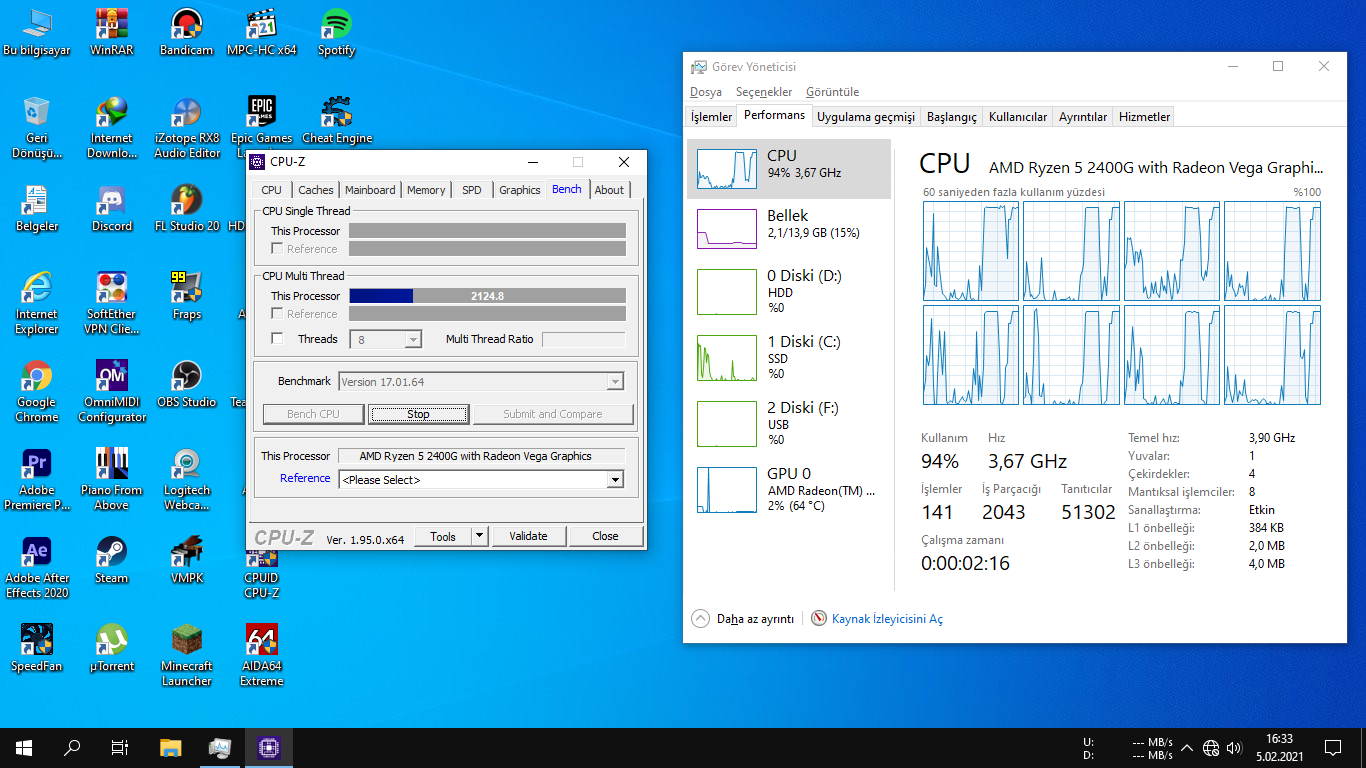This screenshot has height=768, width=1366.
Task: Launch µTorrent from the desktop
Action: tap(112, 648)
